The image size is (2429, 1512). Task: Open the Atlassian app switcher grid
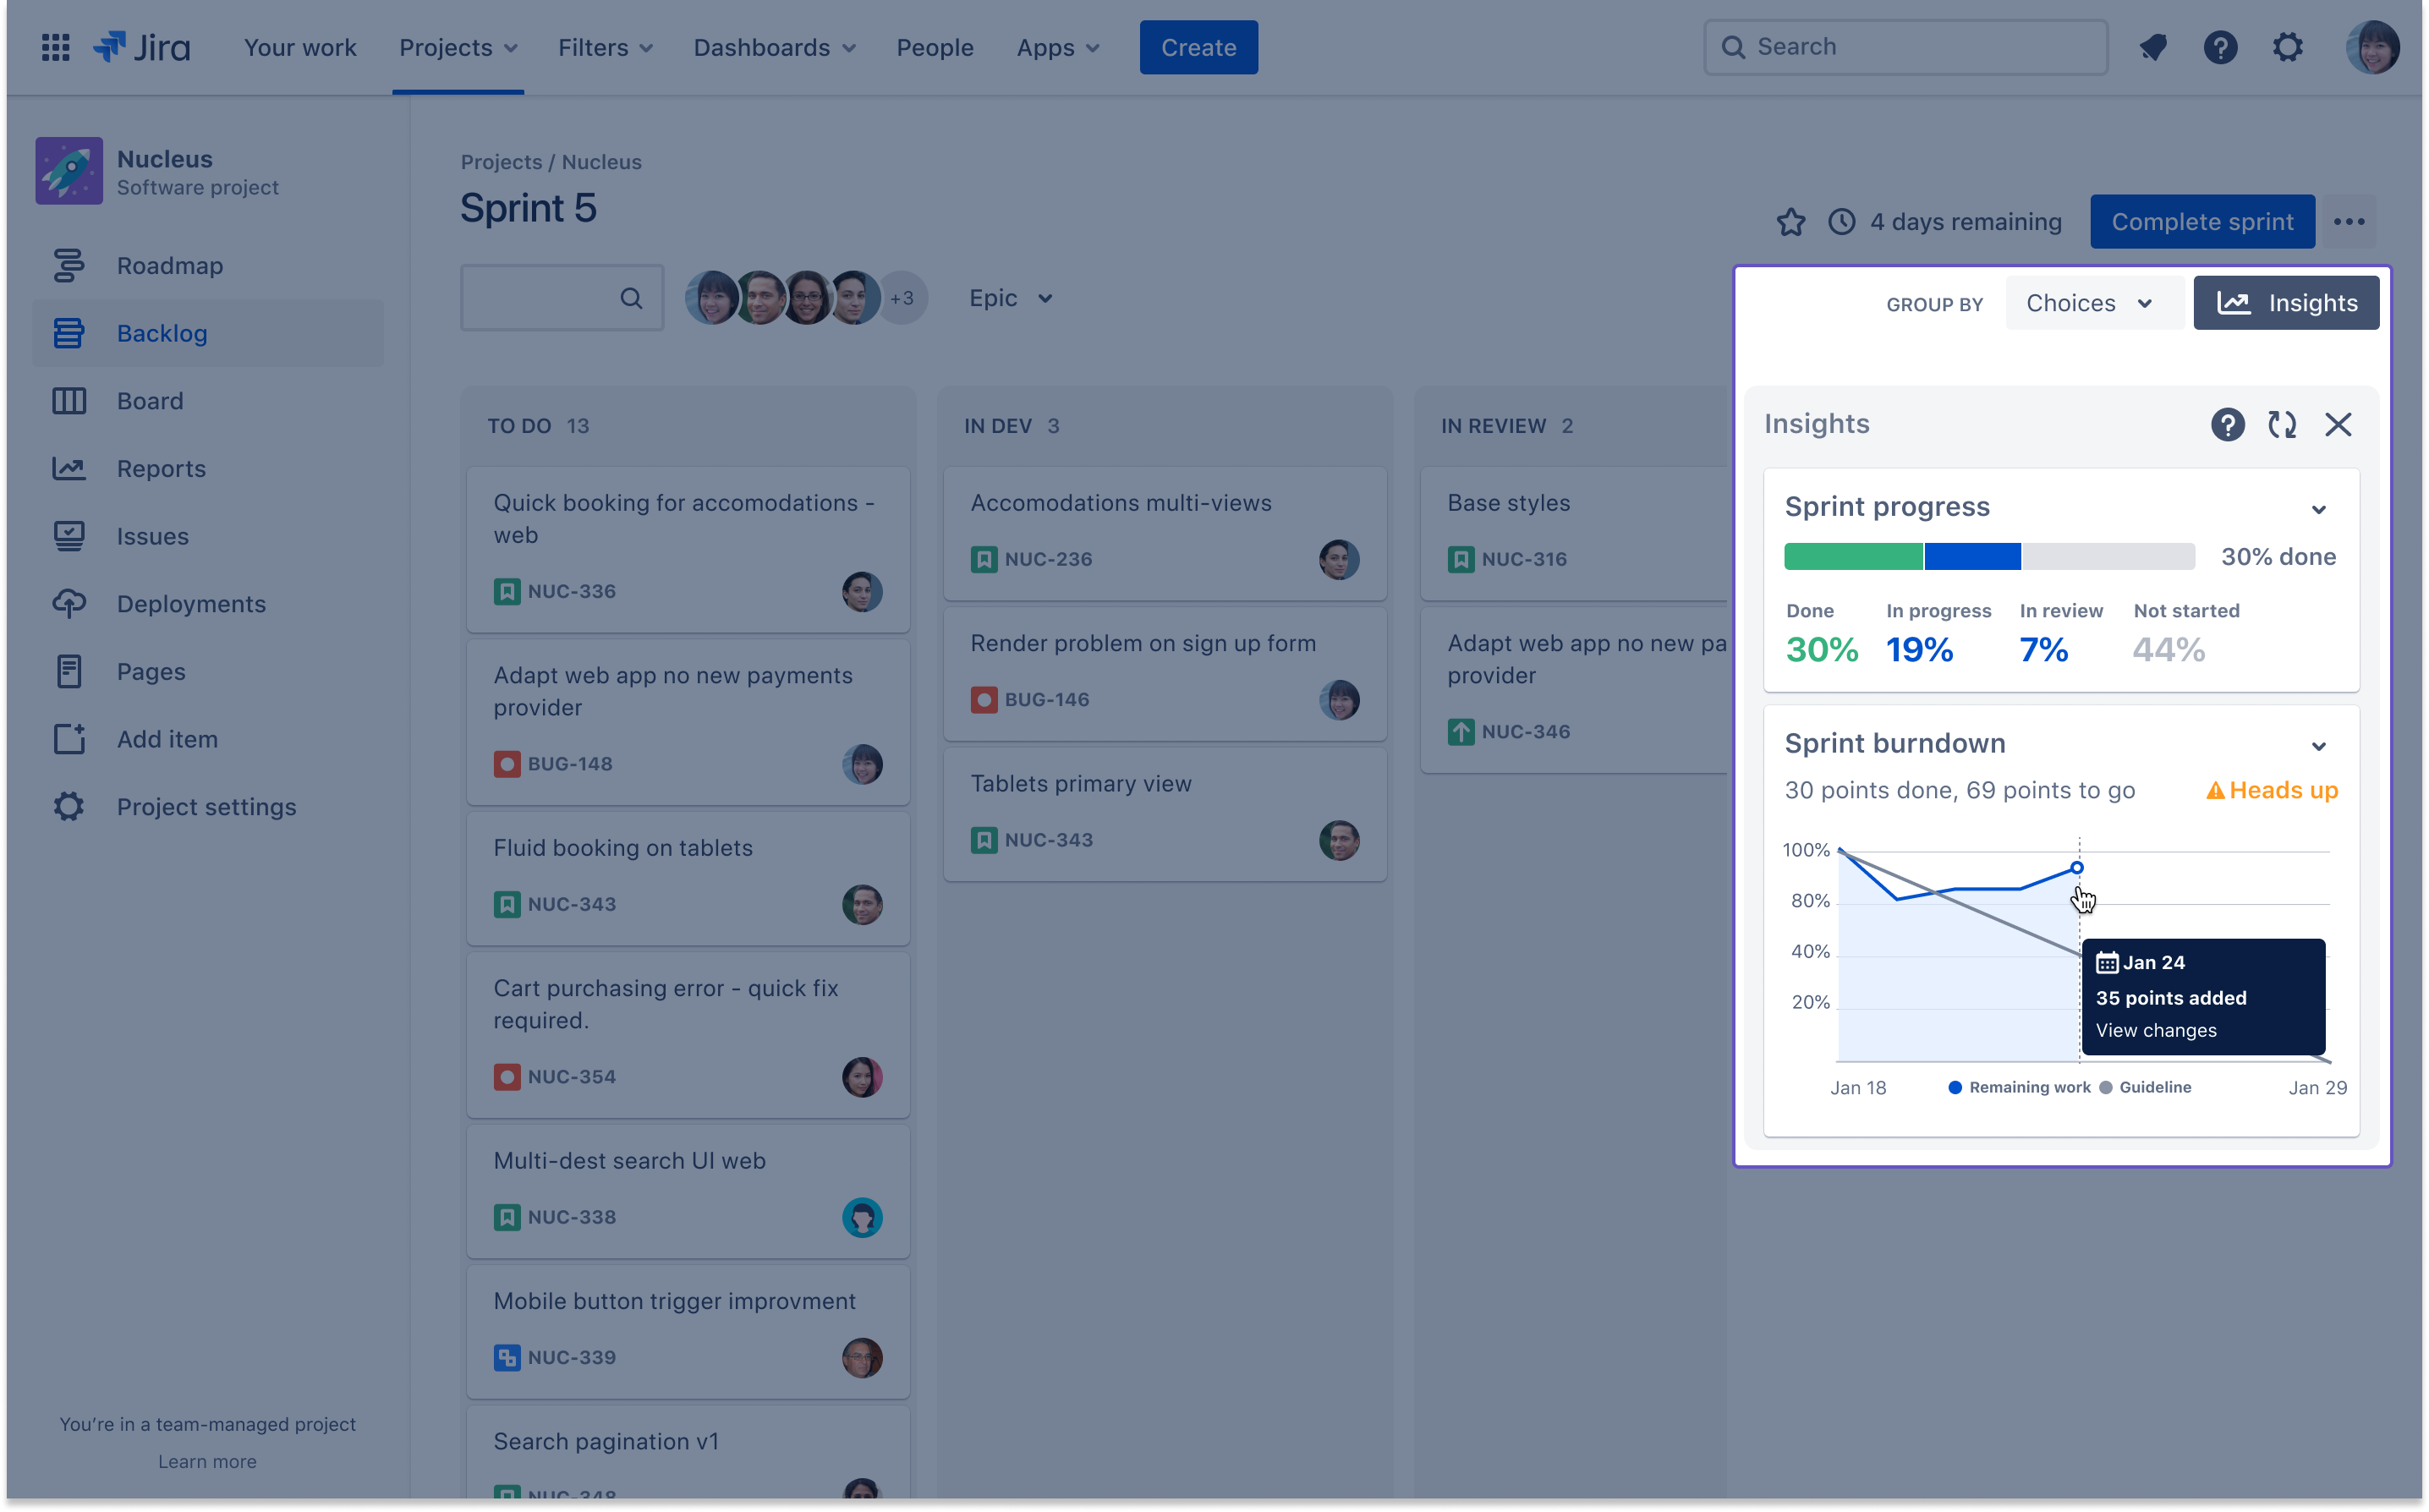(x=55, y=47)
